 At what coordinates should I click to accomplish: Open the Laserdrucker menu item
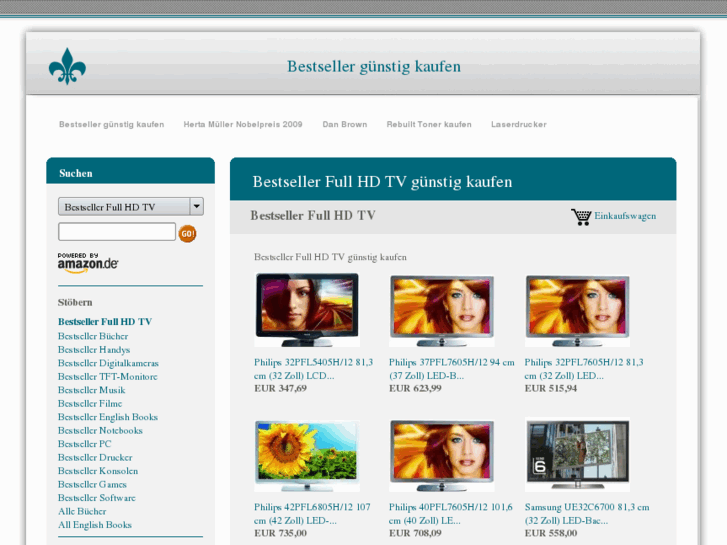(x=519, y=124)
